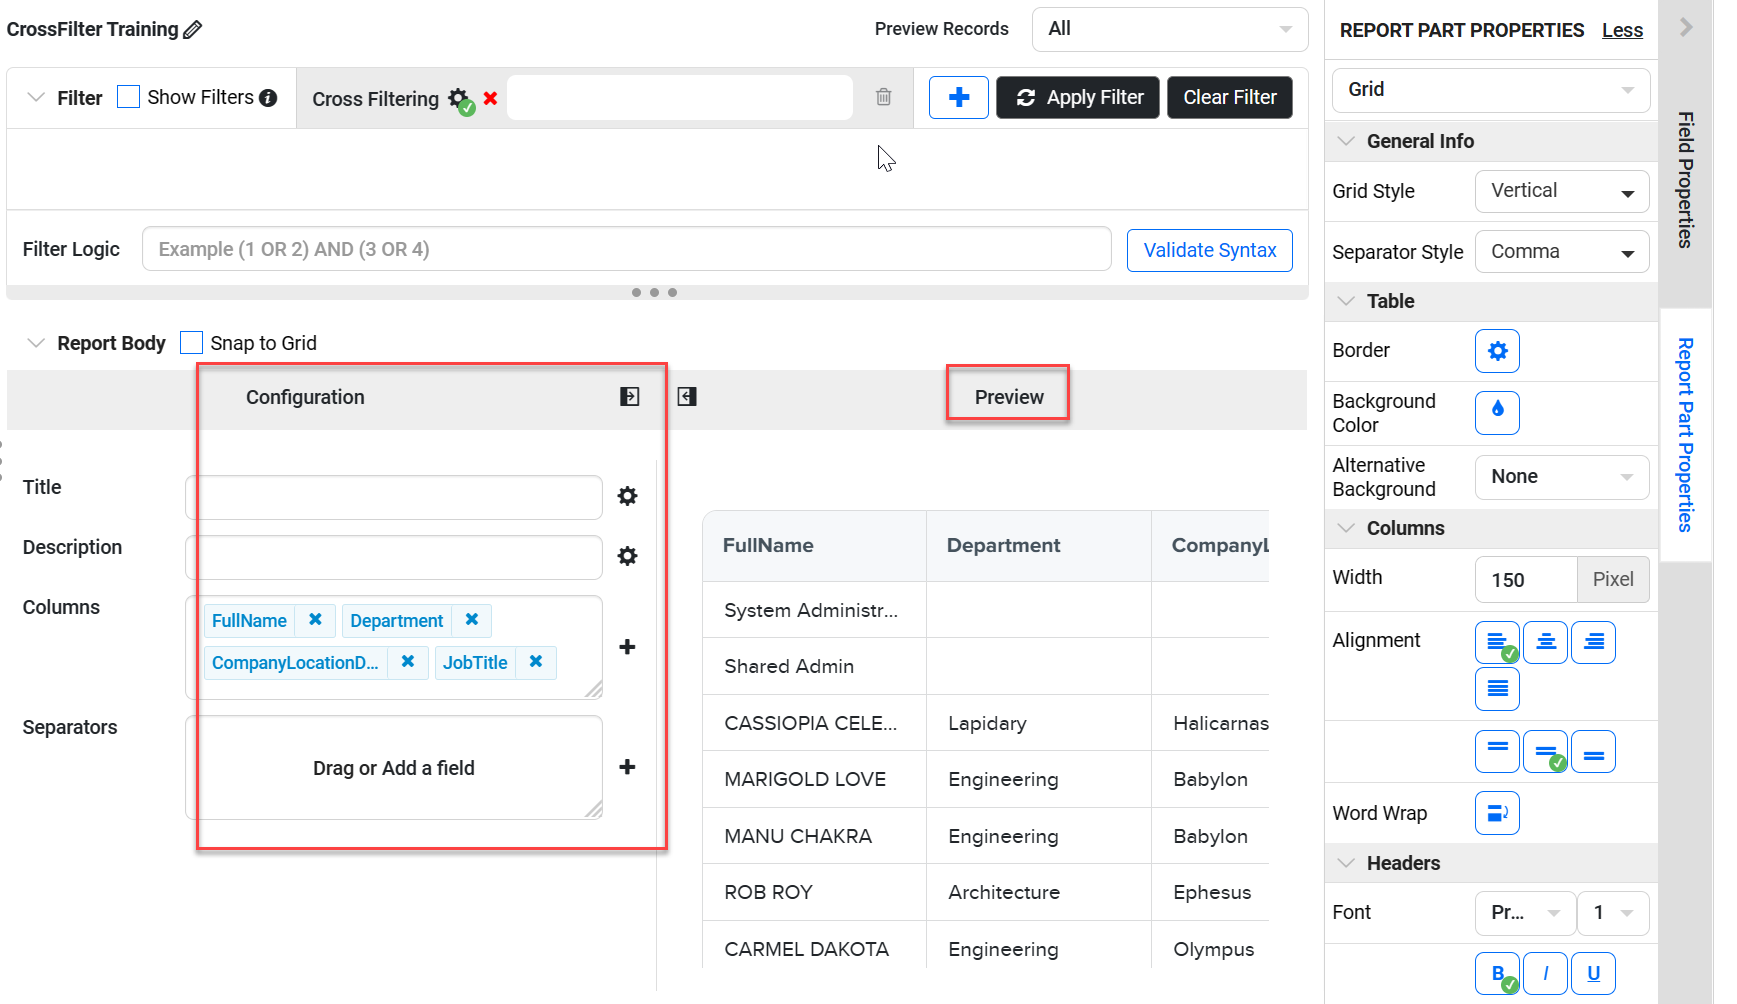The height and width of the screenshot is (1004, 1737).
Task: Set column alignment to center
Action: click(x=1545, y=642)
